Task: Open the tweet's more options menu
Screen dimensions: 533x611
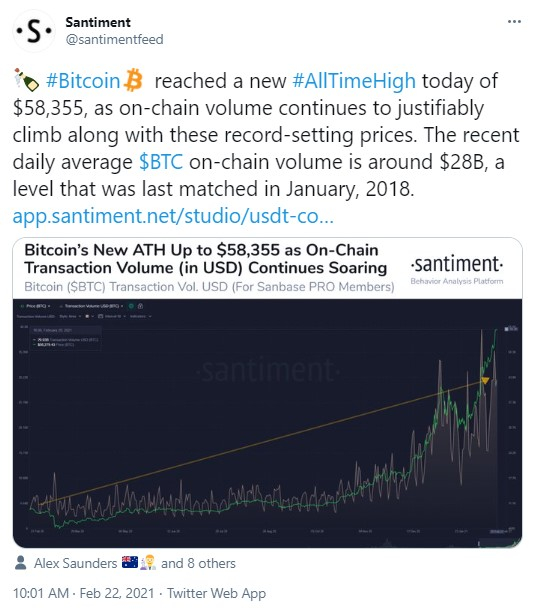Action: [x=514, y=22]
